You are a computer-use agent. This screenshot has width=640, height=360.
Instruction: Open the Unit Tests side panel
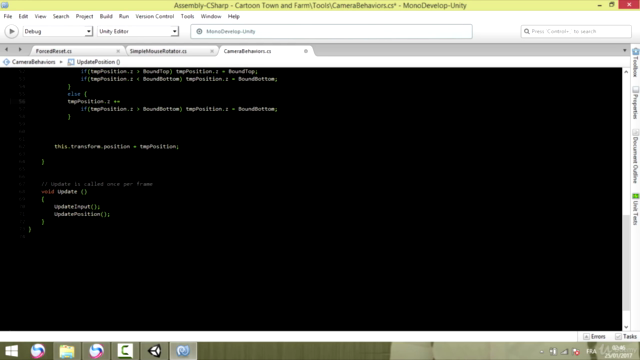point(636,209)
